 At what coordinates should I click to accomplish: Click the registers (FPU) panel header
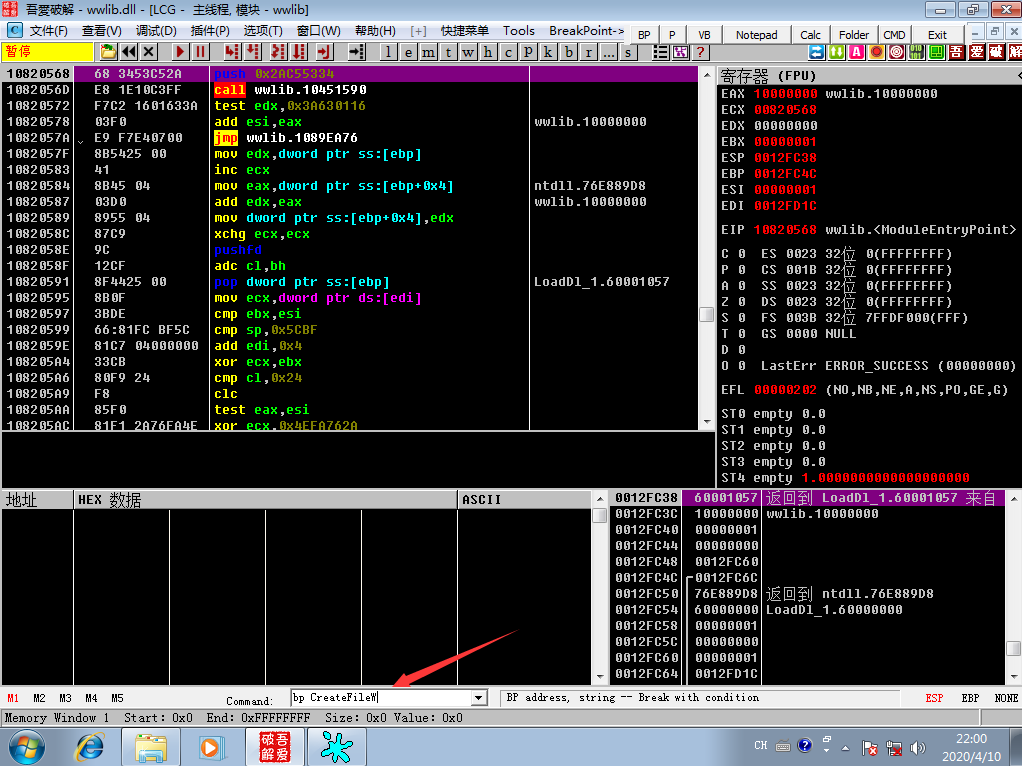pos(869,76)
